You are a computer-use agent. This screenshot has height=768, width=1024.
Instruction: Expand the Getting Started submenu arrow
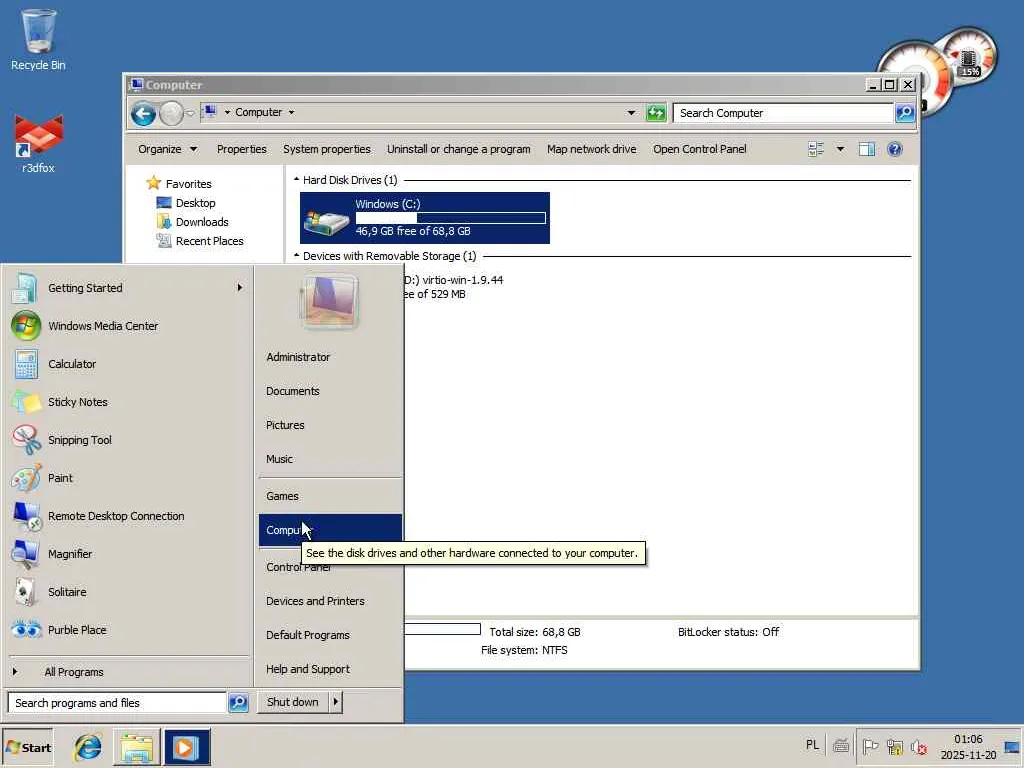coord(240,288)
